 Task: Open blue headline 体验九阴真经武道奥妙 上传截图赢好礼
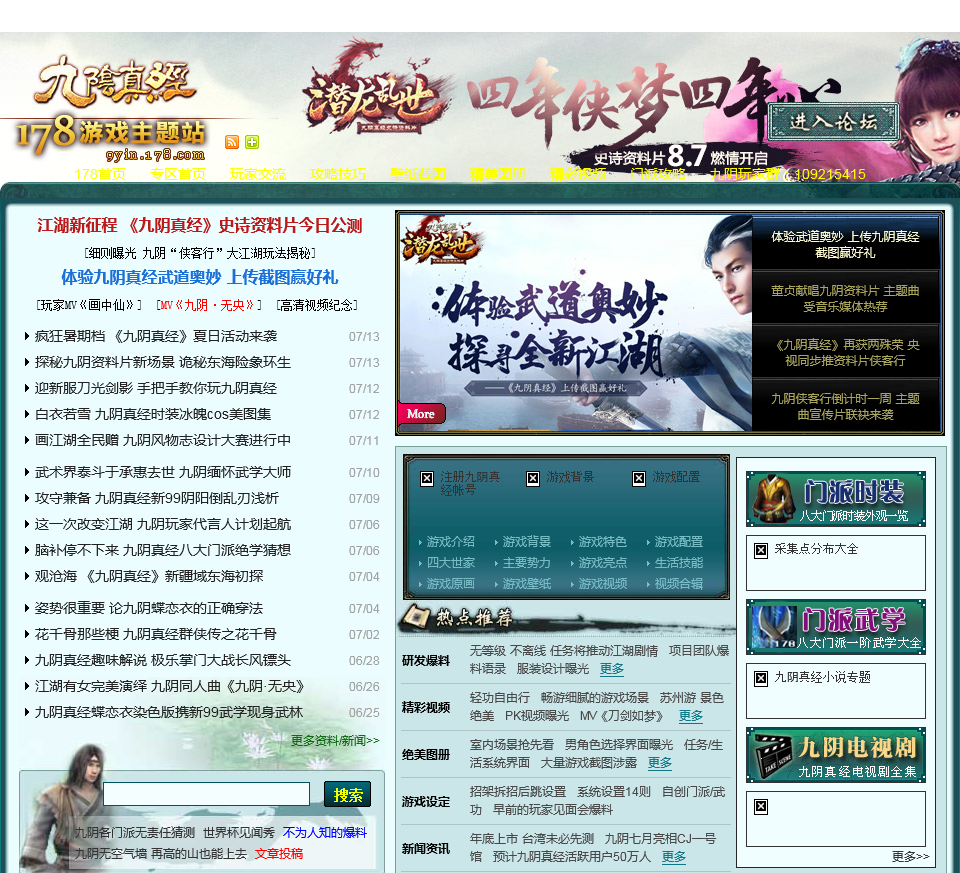[x=200, y=277]
